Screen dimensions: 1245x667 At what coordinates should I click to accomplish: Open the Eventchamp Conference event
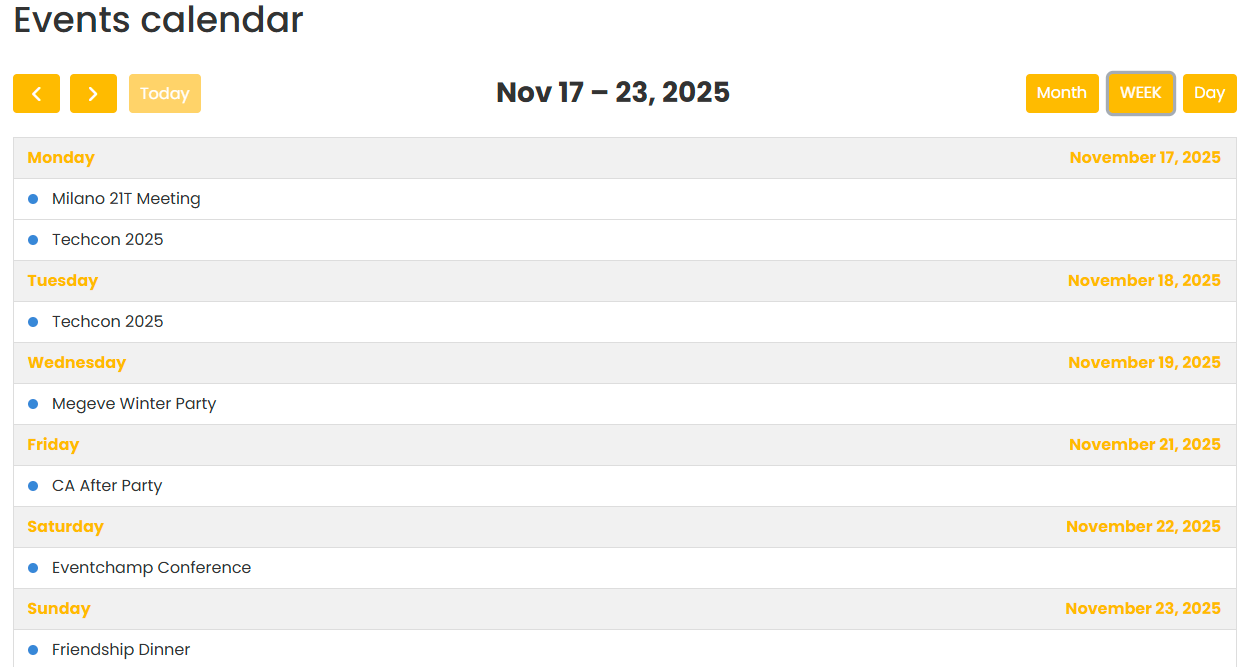click(x=151, y=568)
